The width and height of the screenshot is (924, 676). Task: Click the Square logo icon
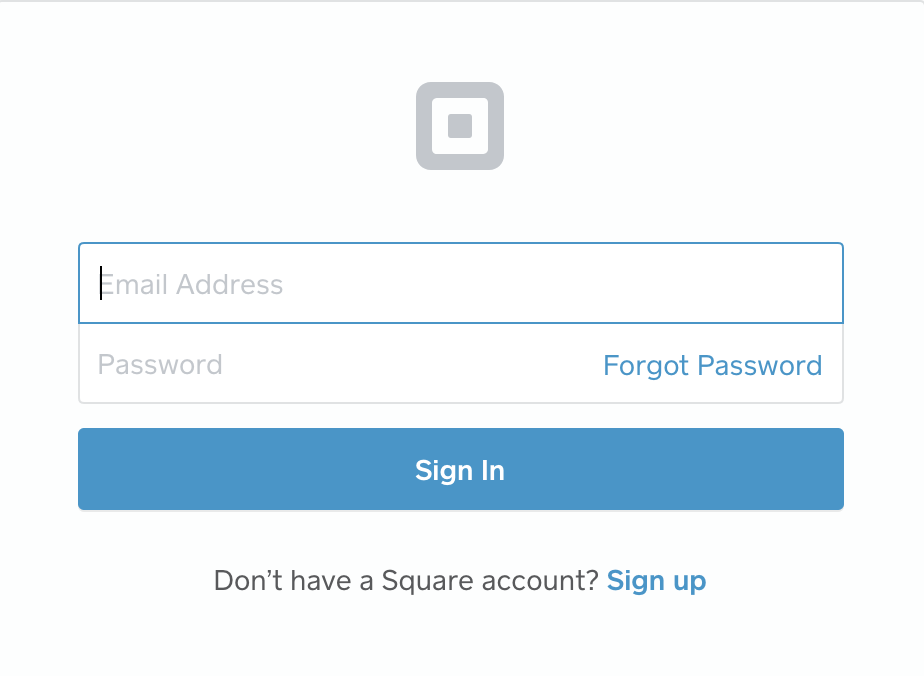pyautogui.click(x=460, y=126)
